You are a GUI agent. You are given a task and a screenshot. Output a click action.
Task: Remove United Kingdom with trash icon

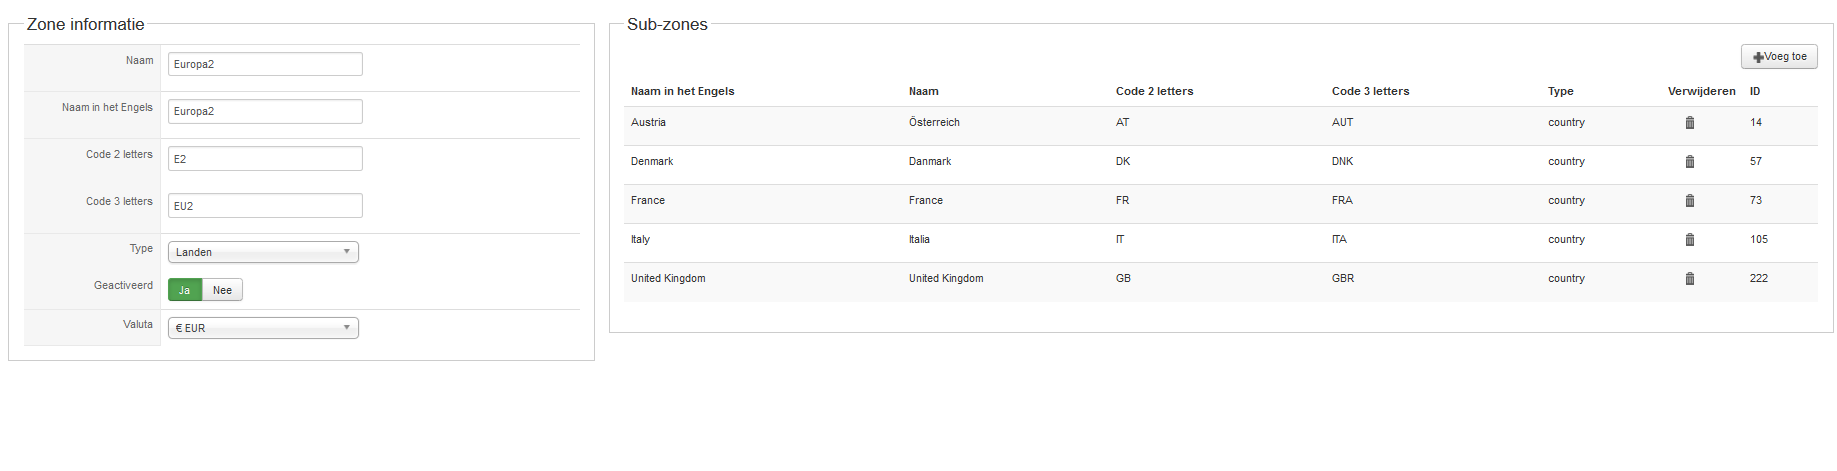1690,279
